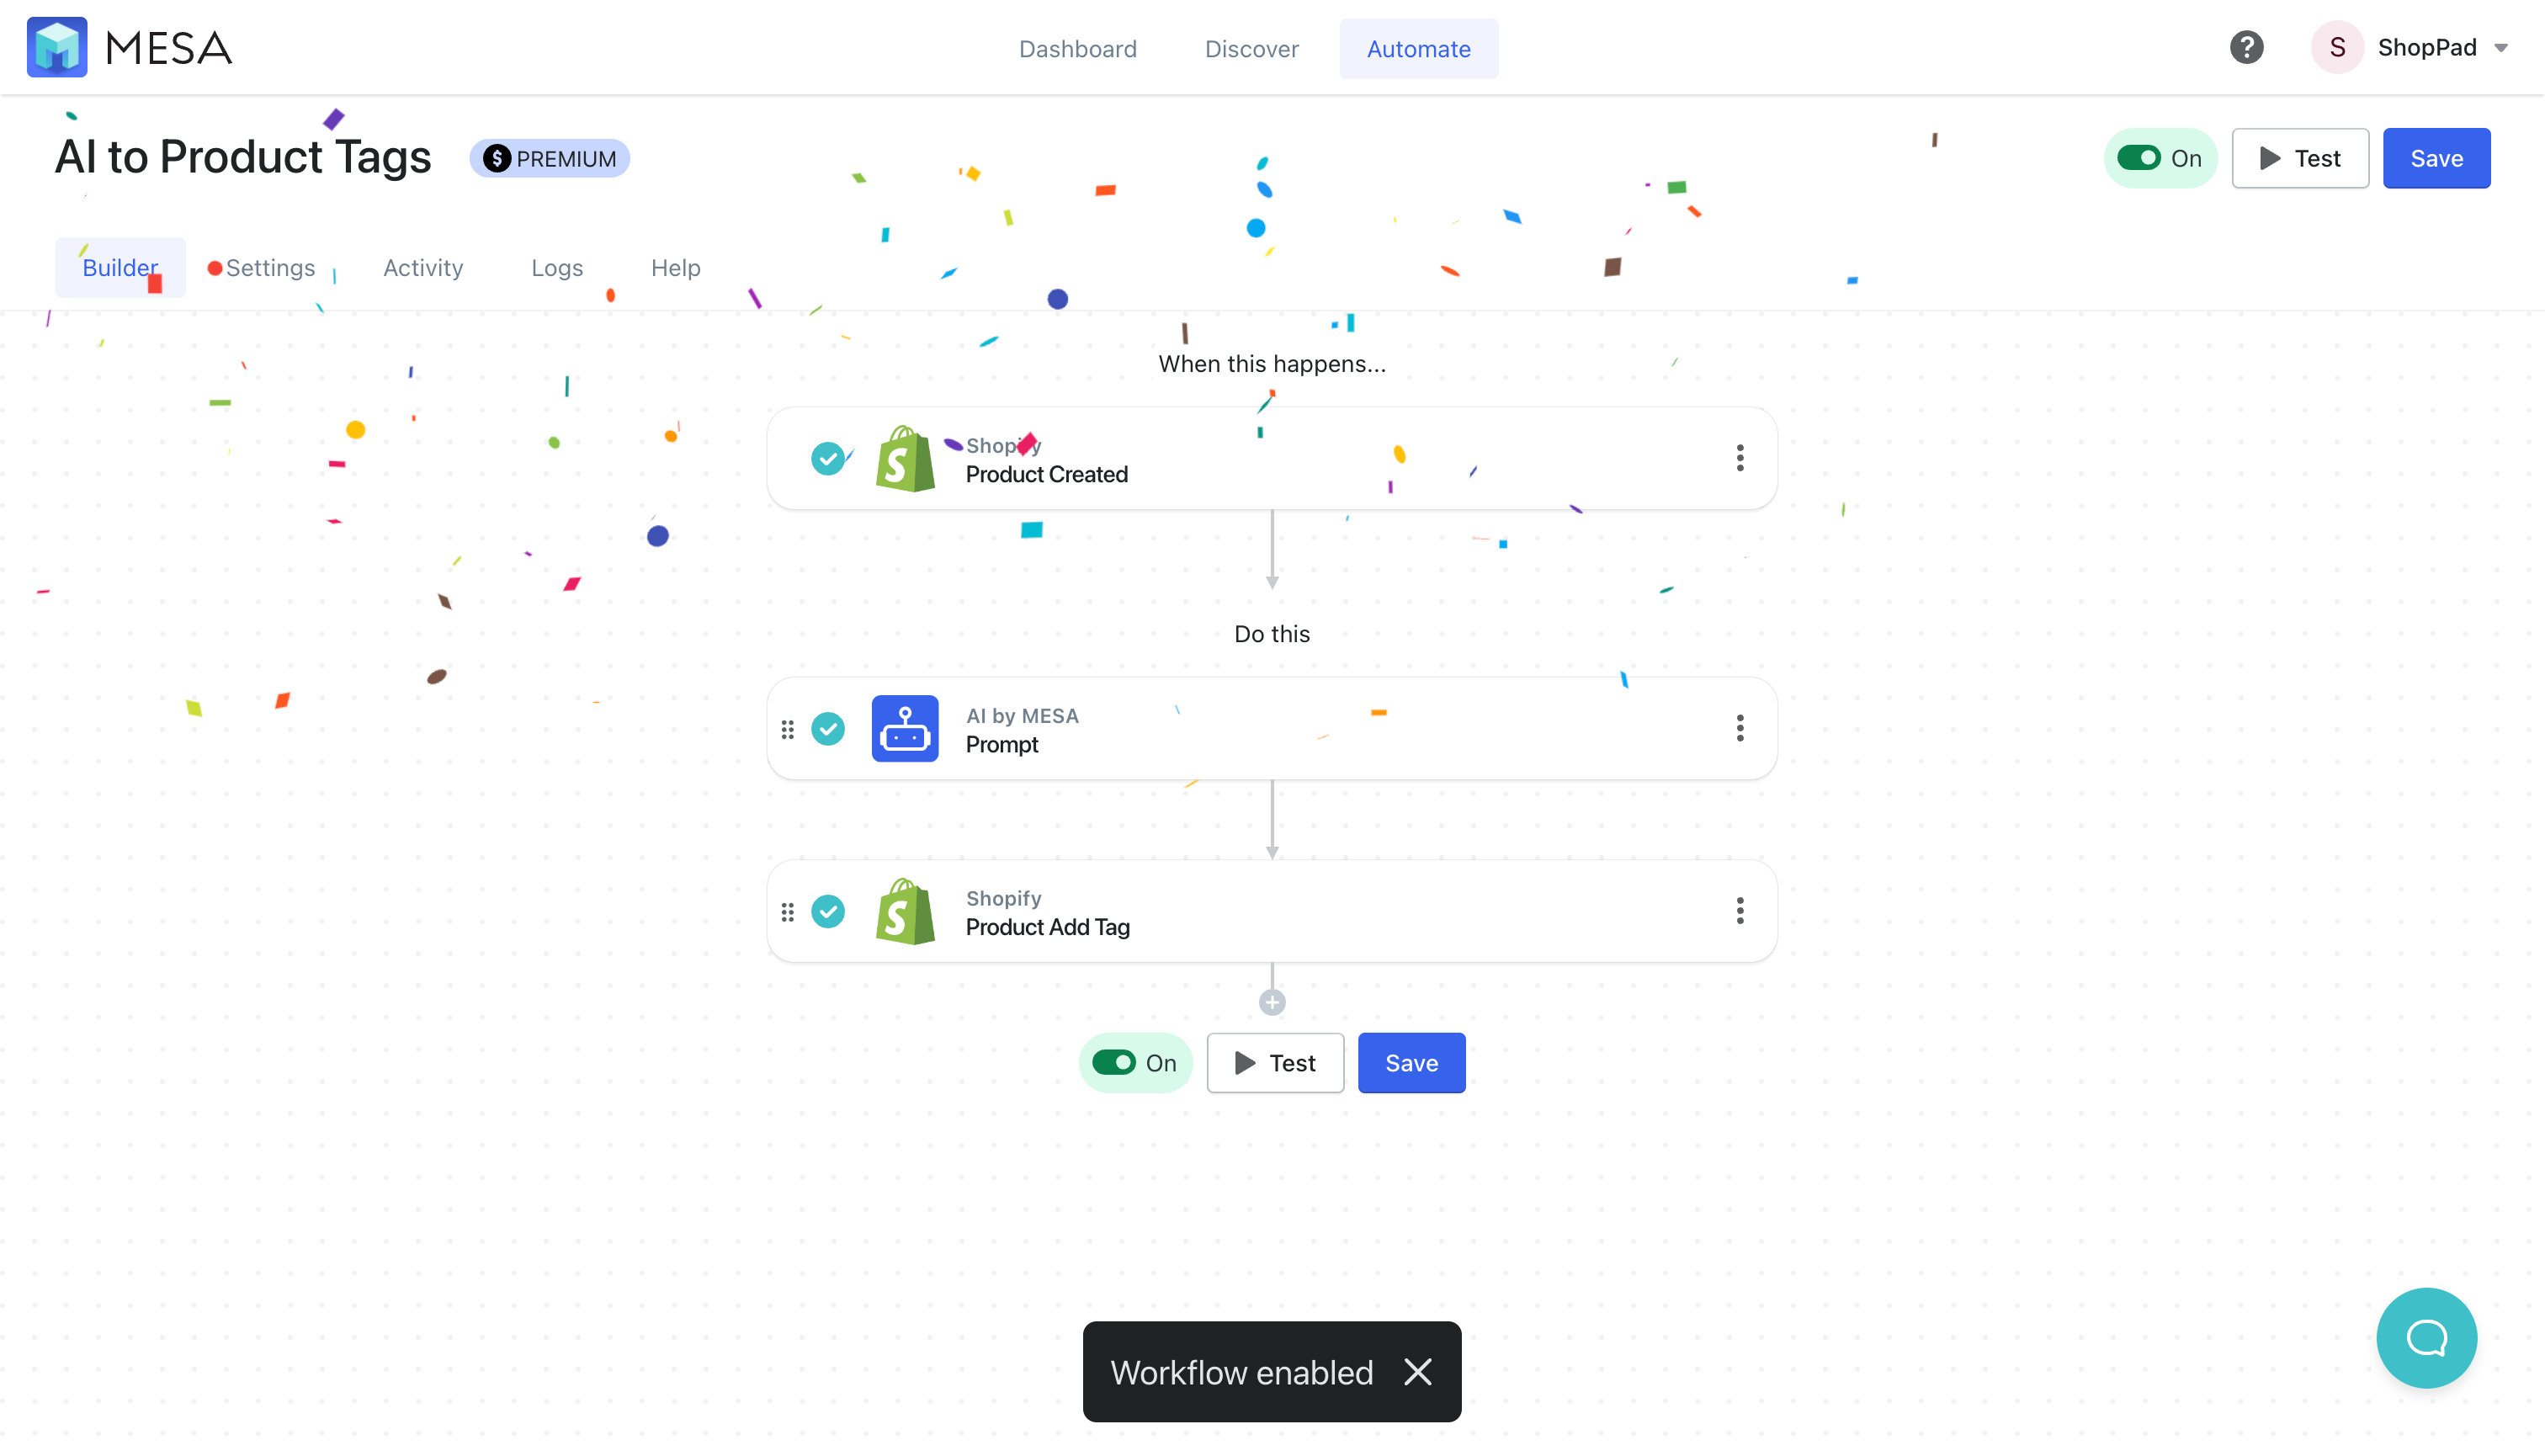The height and width of the screenshot is (1456, 2545).
Task: Click the play icon in the bottom Test button
Action: coord(1245,1063)
